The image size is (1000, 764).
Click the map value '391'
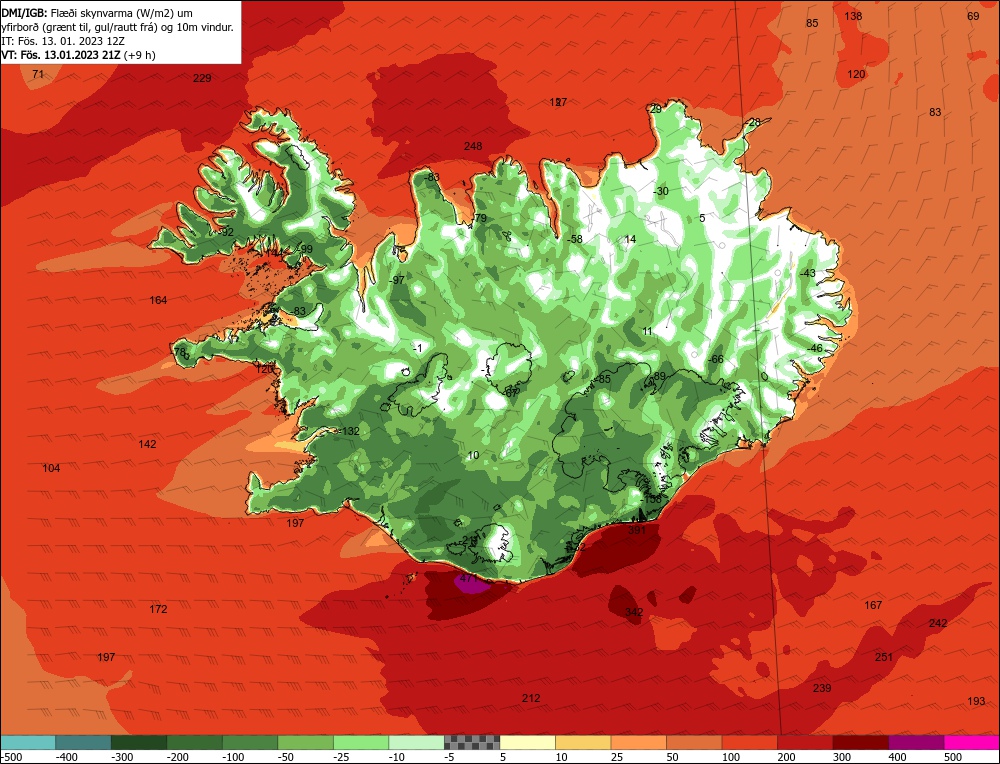[637, 530]
